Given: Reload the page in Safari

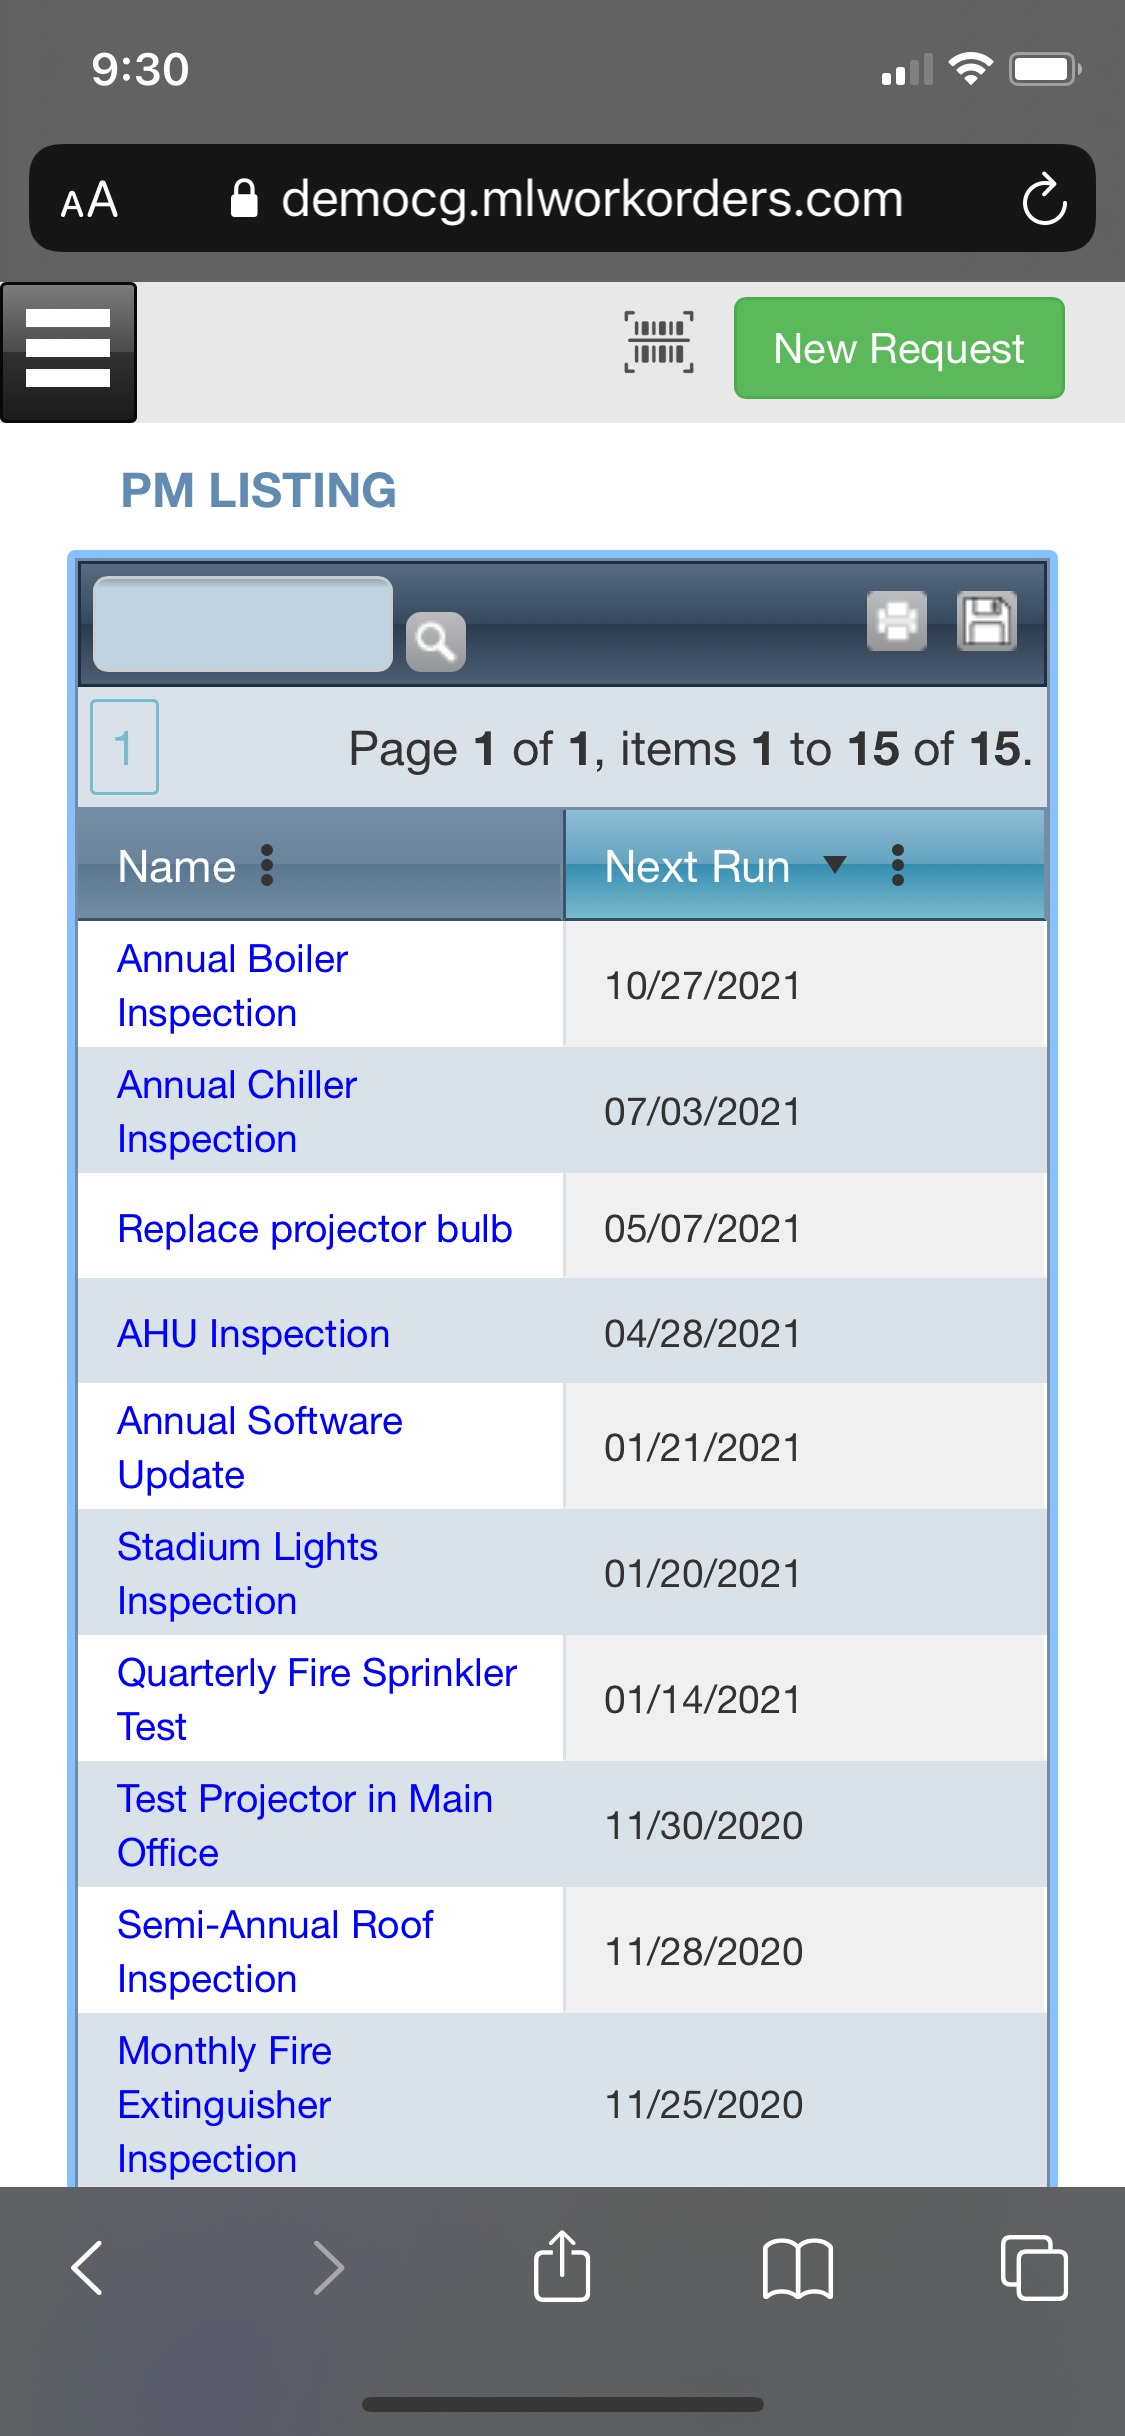Looking at the screenshot, I should tap(1044, 199).
